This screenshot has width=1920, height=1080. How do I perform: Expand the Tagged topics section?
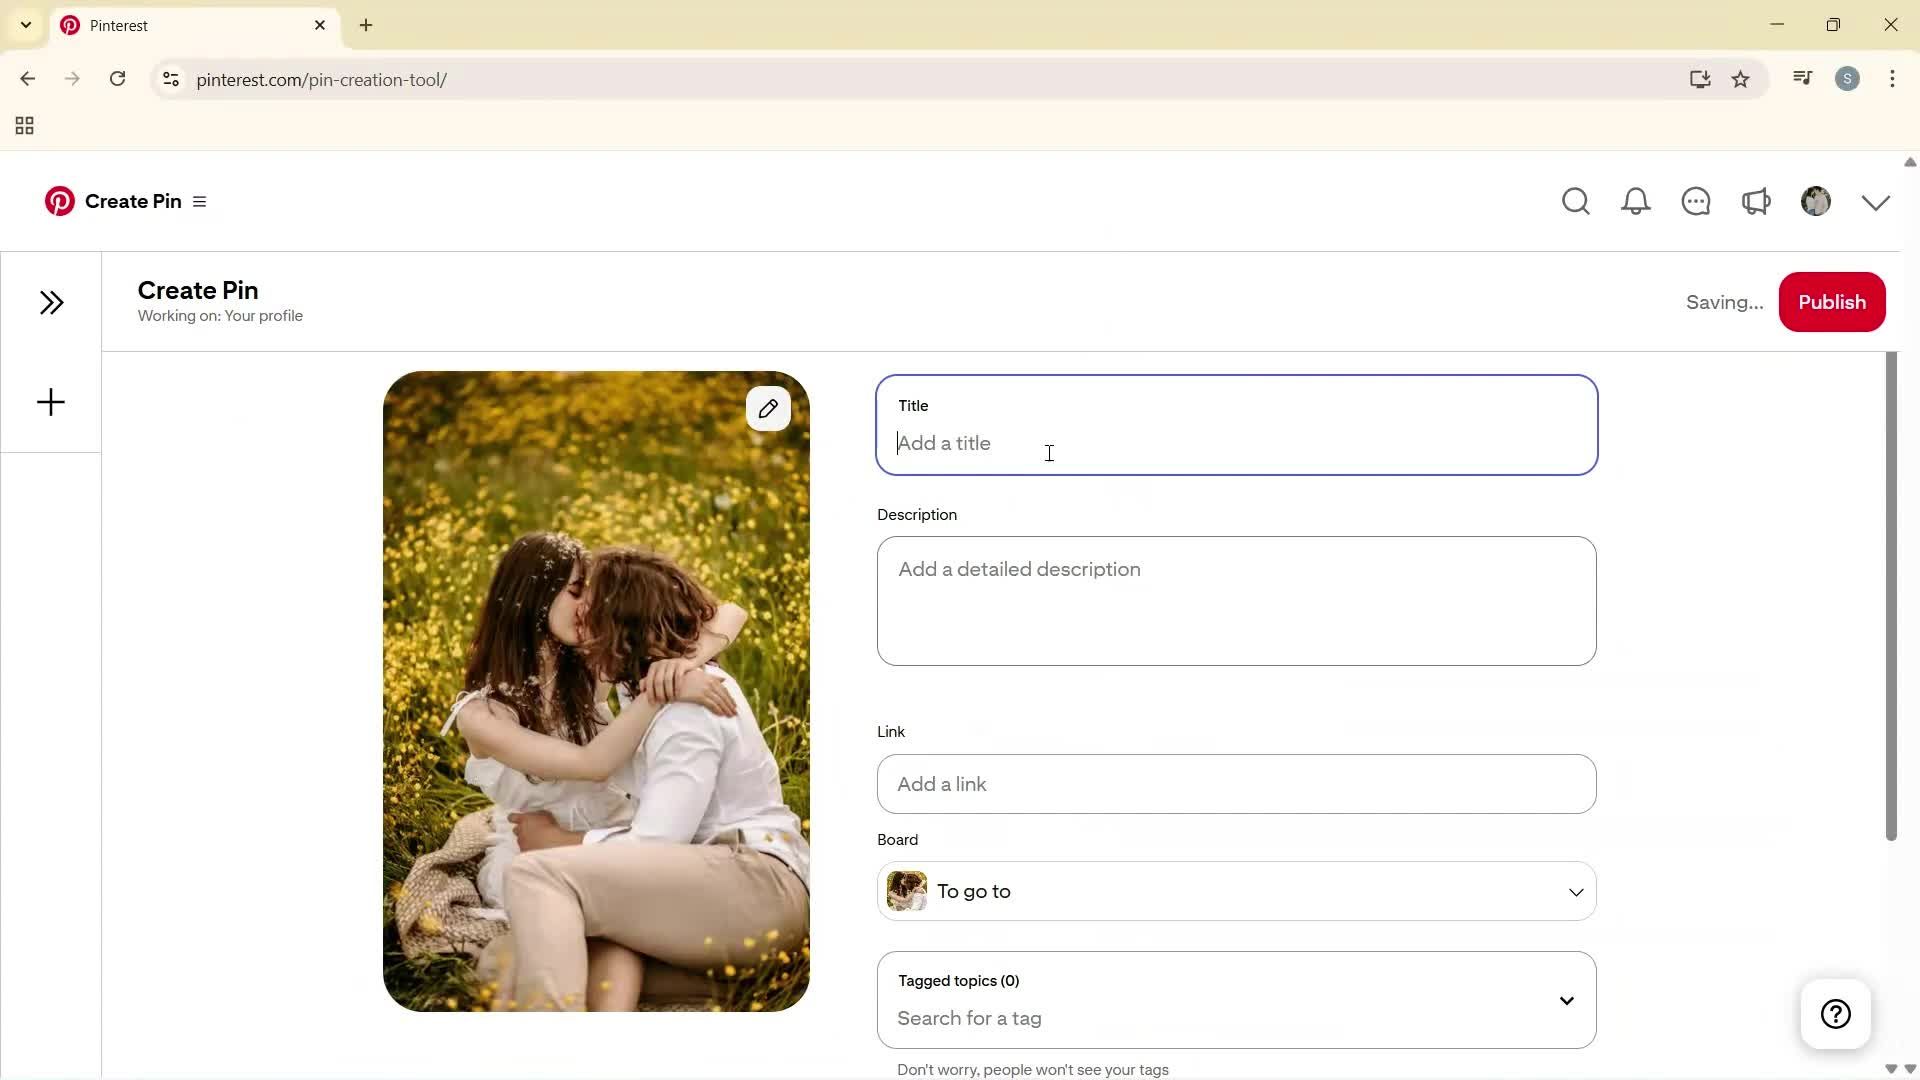point(1566,1000)
